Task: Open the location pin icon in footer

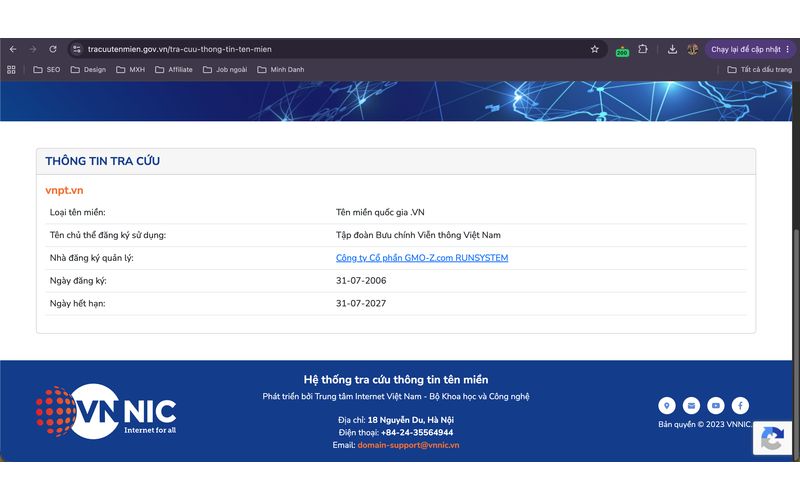Action: click(x=666, y=406)
